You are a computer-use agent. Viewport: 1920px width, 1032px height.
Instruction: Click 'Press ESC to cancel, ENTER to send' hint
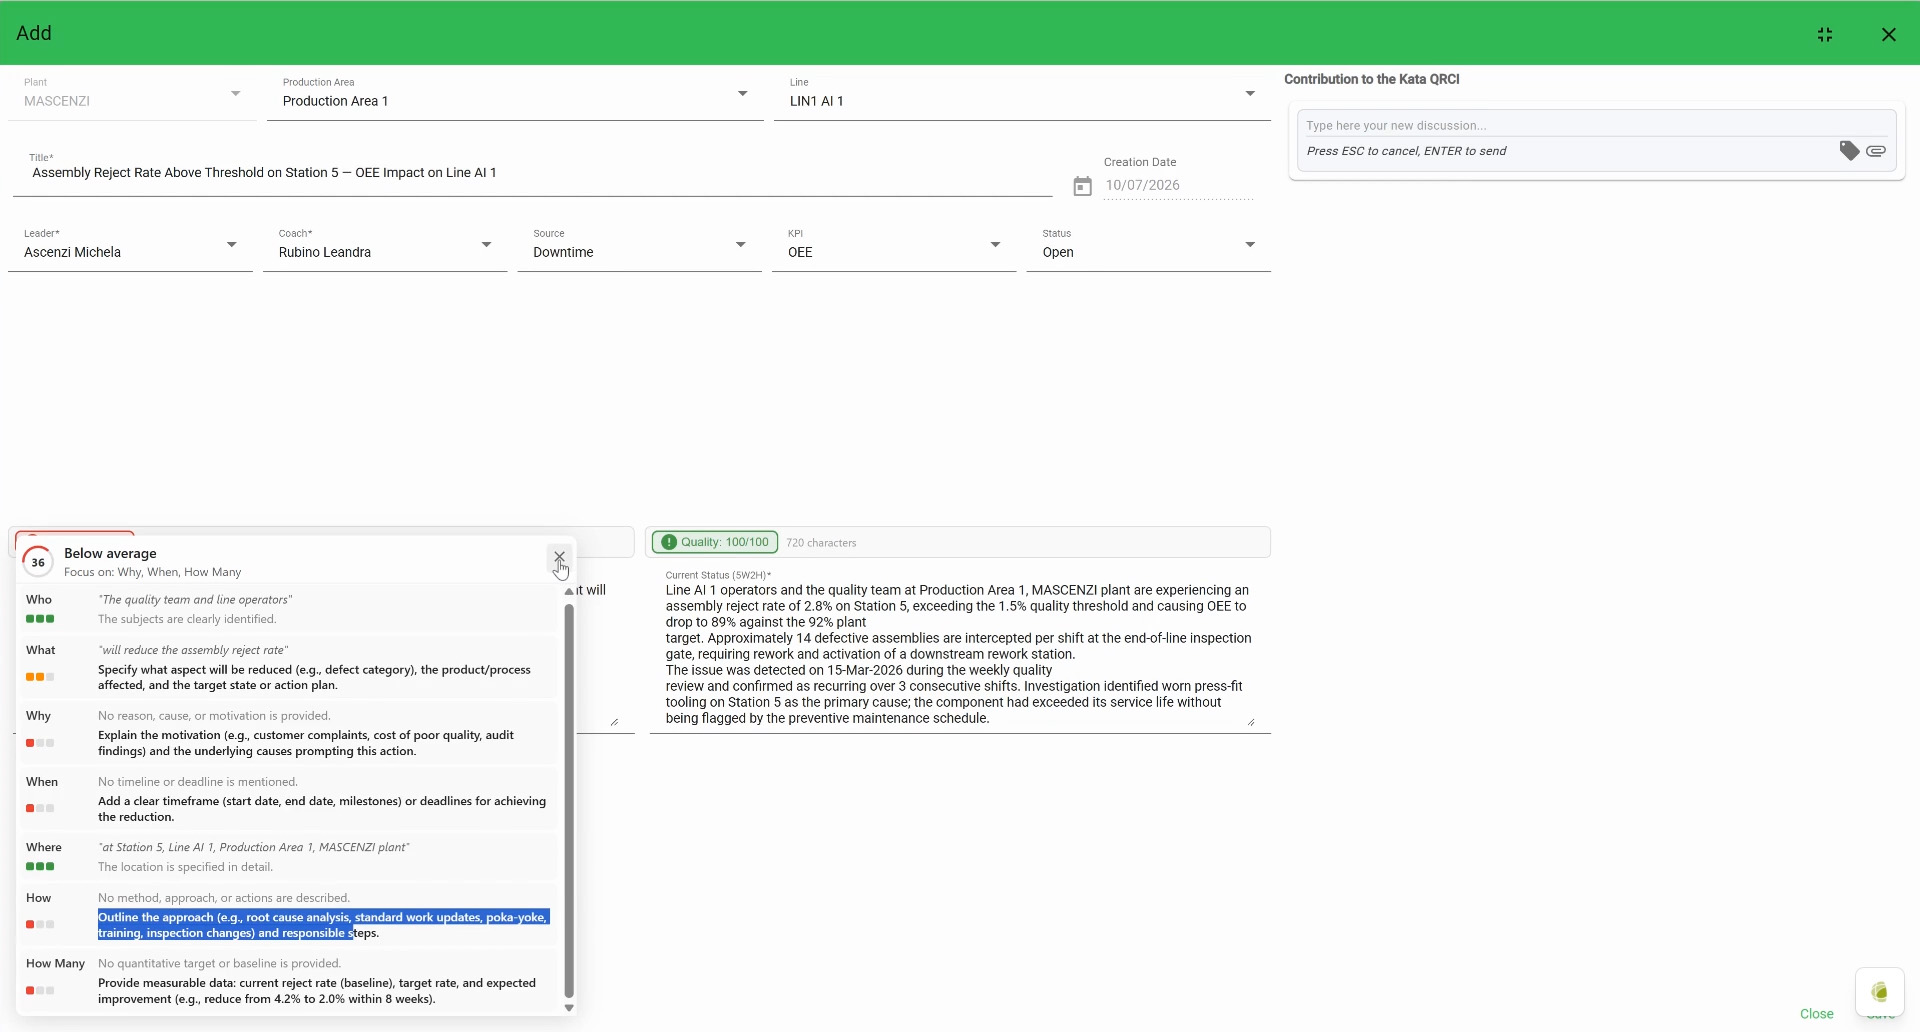(x=1407, y=152)
